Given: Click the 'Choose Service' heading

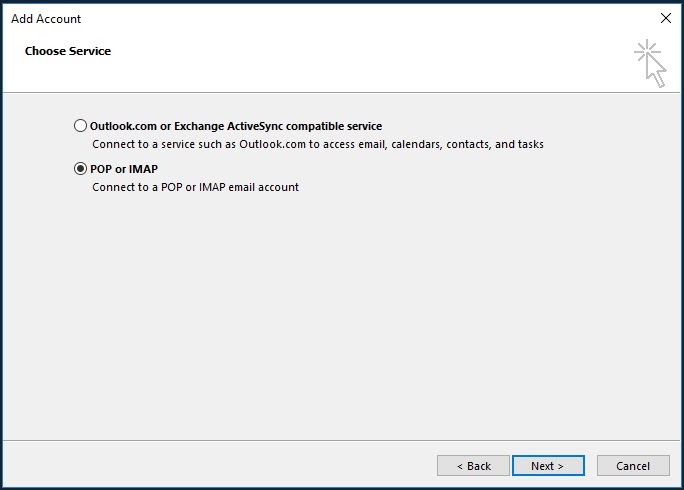Looking at the screenshot, I should [x=68, y=51].
